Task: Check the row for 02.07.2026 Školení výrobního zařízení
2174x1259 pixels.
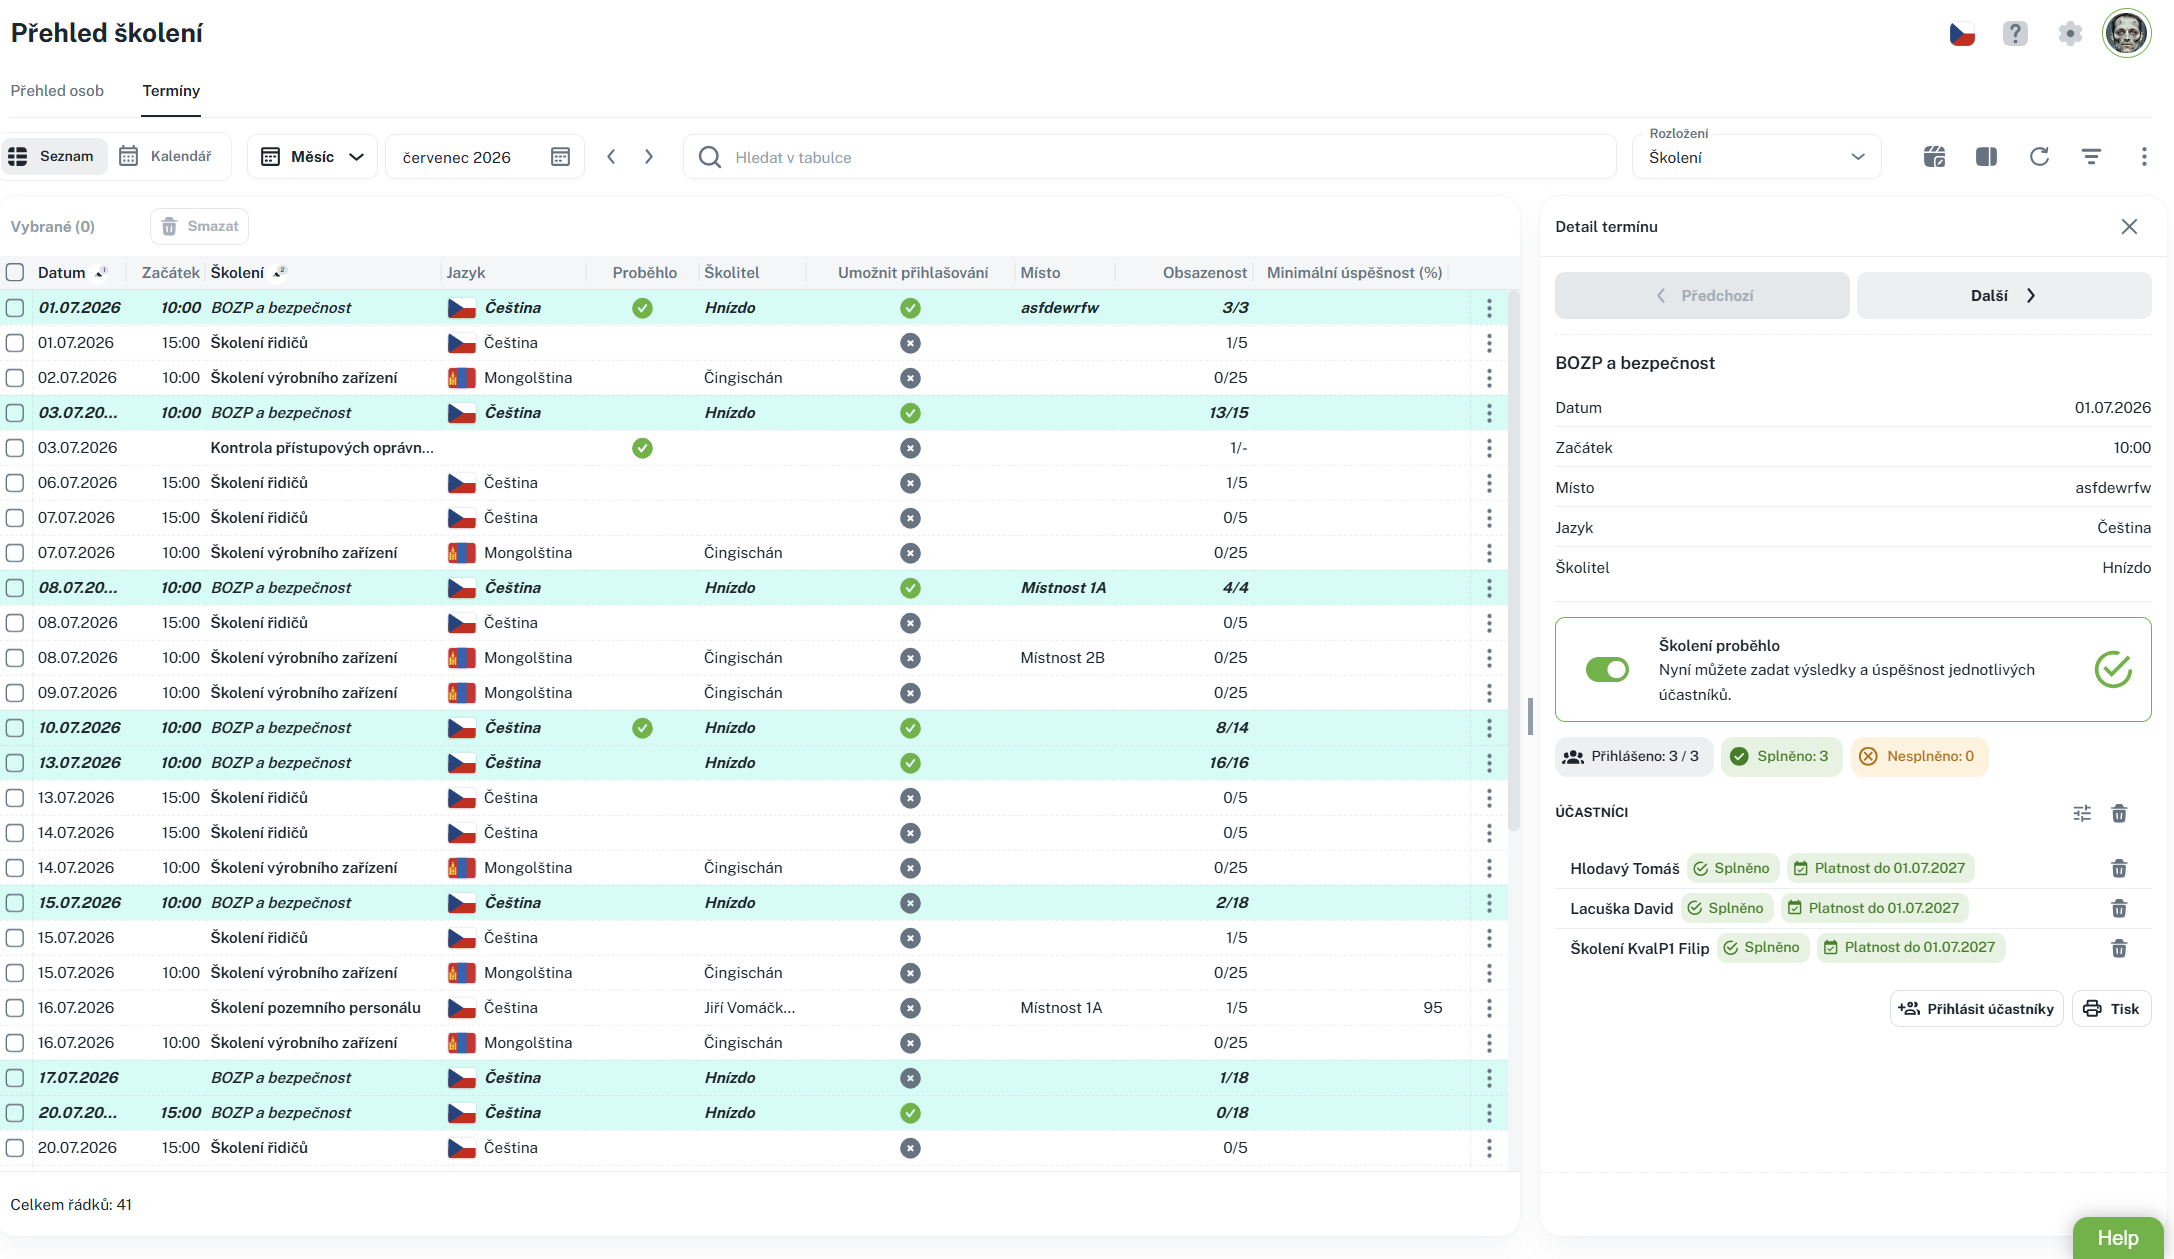Action: pos(15,378)
